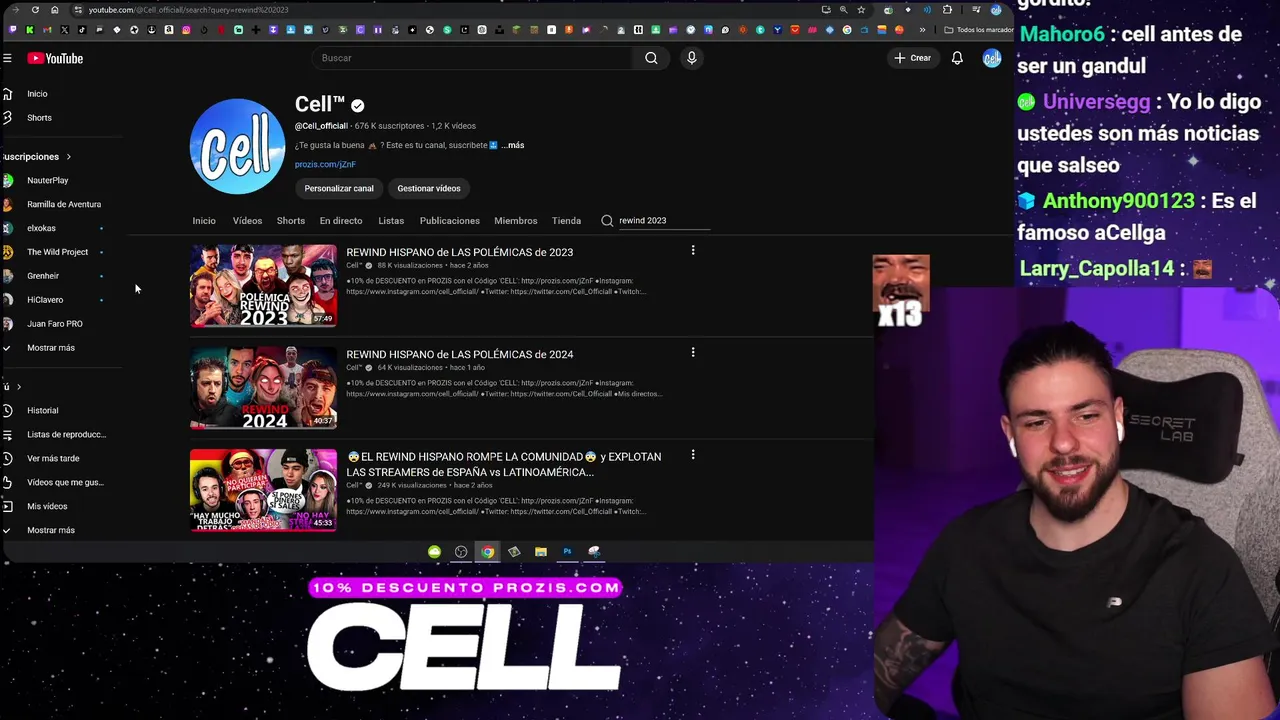This screenshot has width=1280, height=720.
Task: Open the Chrome taskbar icon
Action: (487, 551)
